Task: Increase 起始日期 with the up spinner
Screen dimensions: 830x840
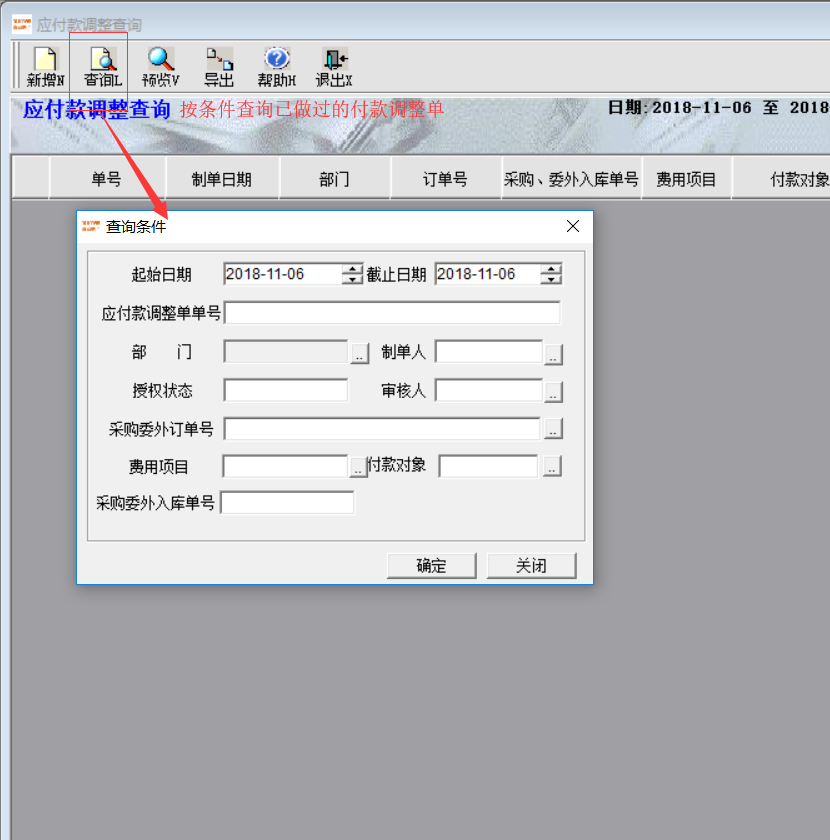Action: [352, 268]
